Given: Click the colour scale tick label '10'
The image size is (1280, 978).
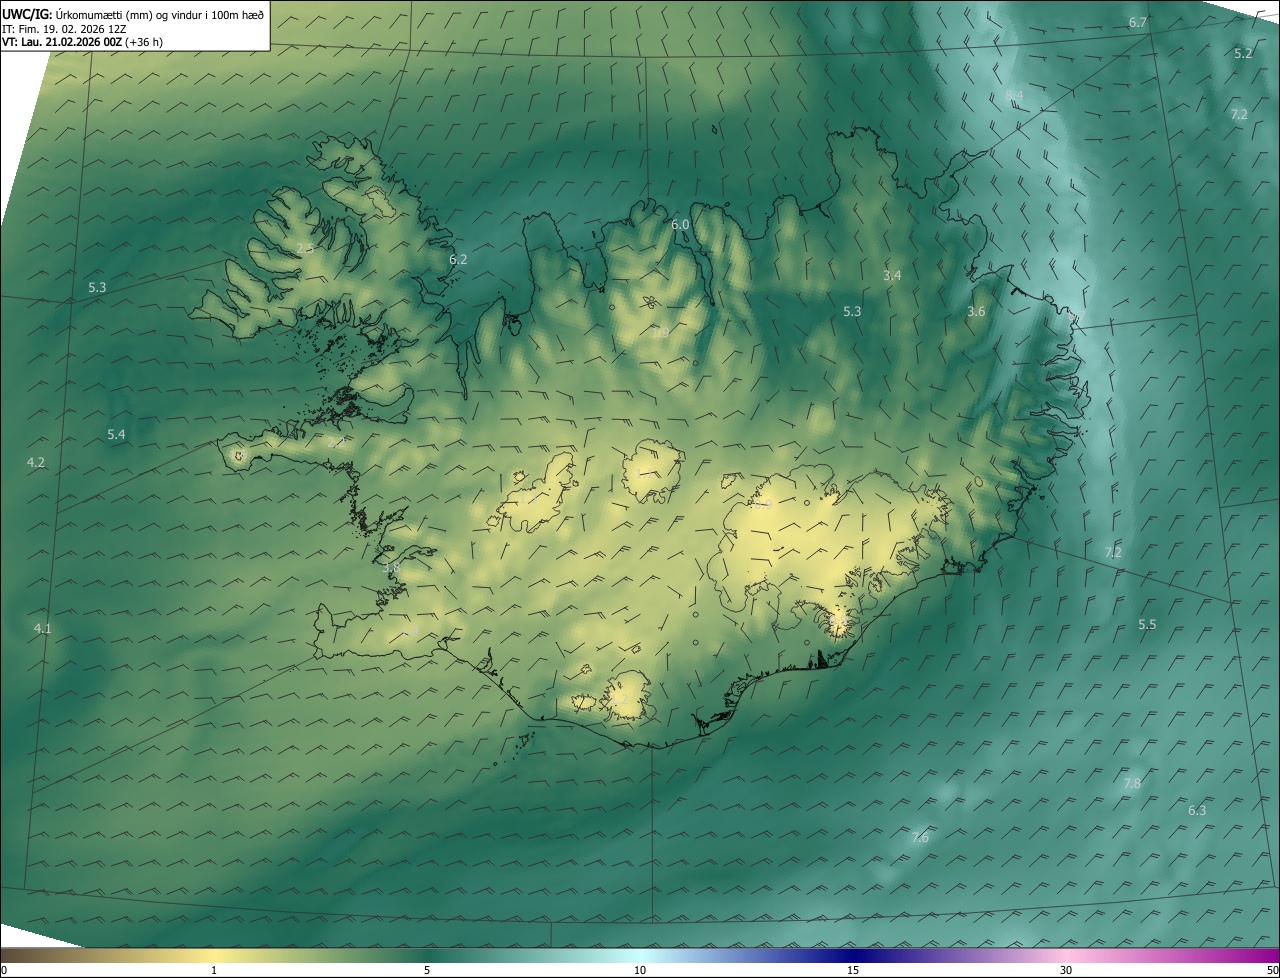Looking at the screenshot, I should coord(640,970).
